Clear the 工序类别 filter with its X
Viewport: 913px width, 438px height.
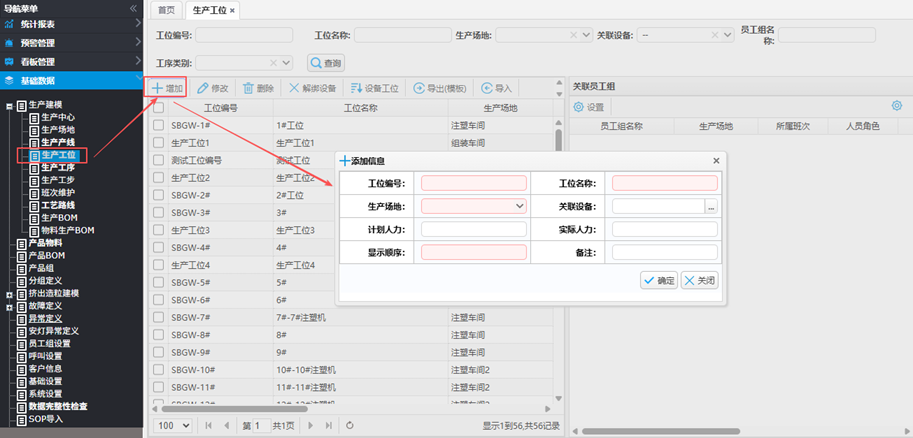click(273, 62)
